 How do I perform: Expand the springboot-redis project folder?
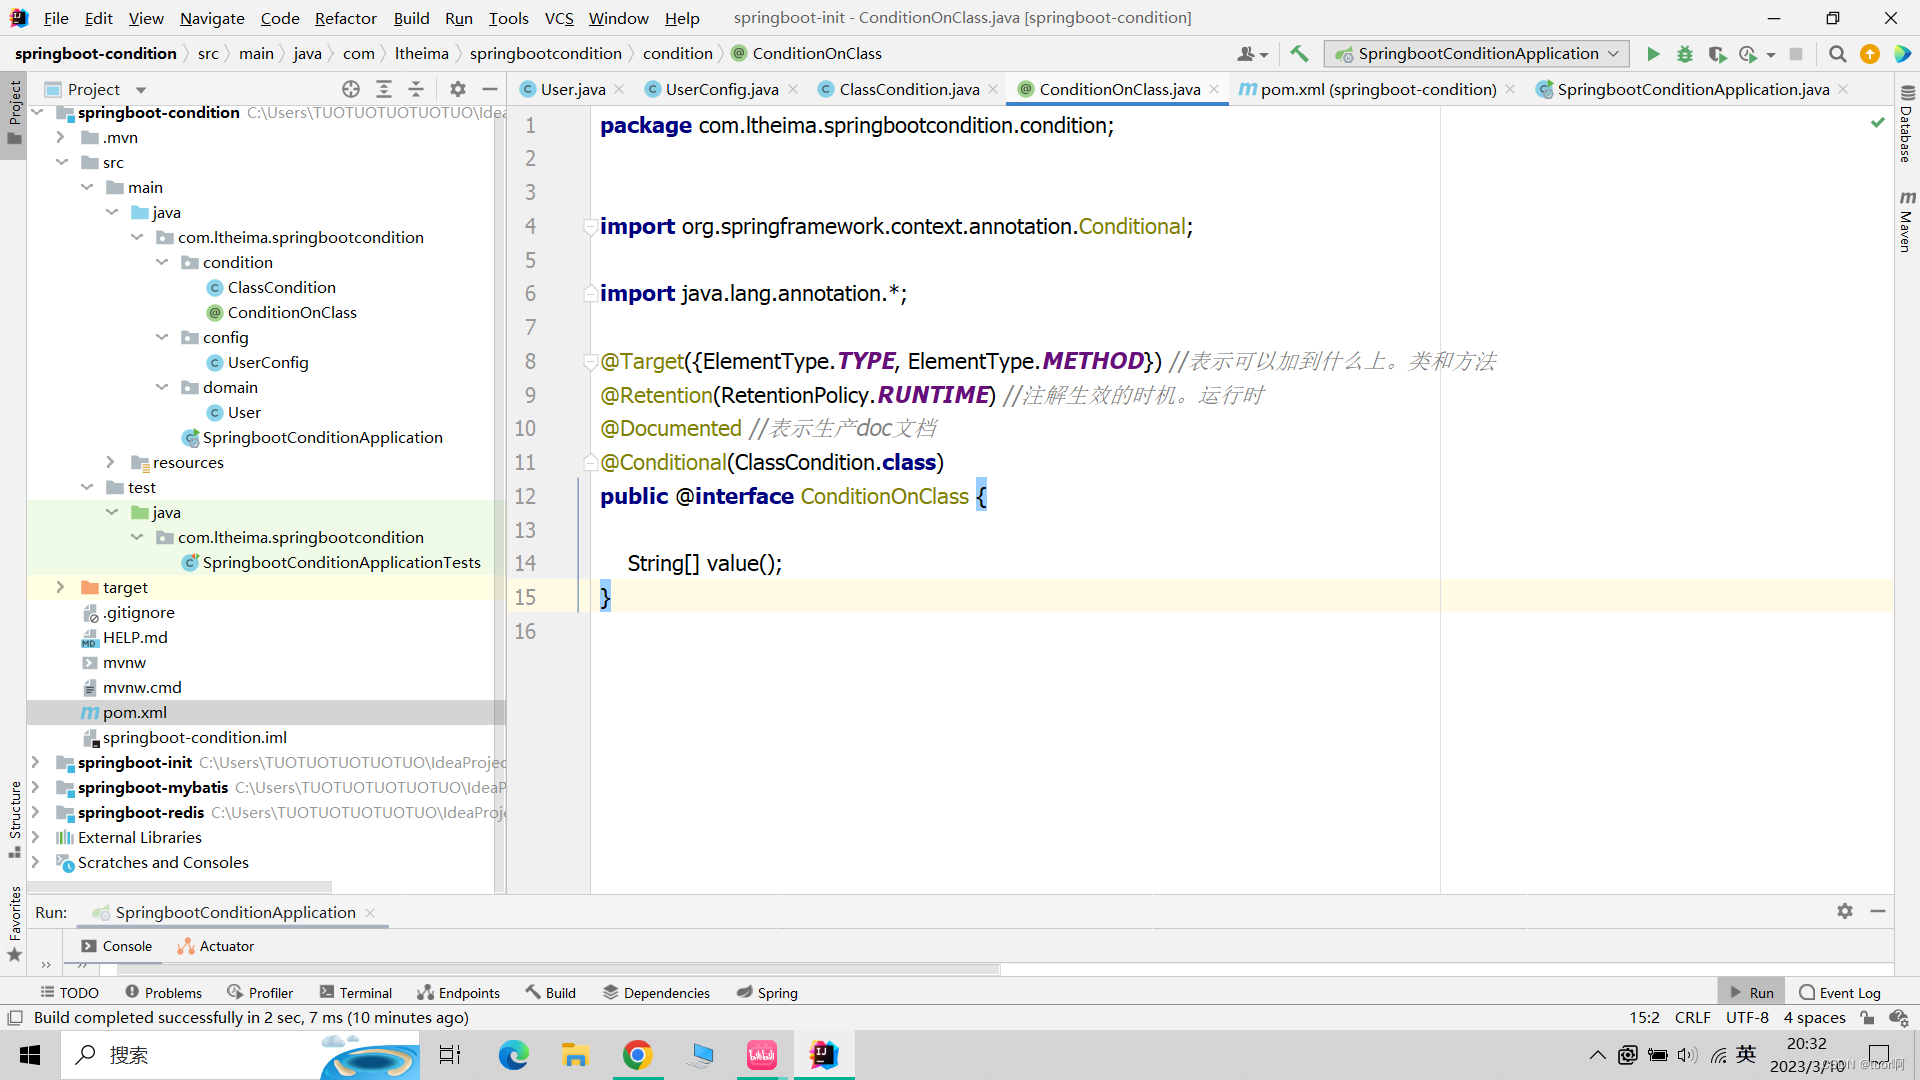click(37, 812)
